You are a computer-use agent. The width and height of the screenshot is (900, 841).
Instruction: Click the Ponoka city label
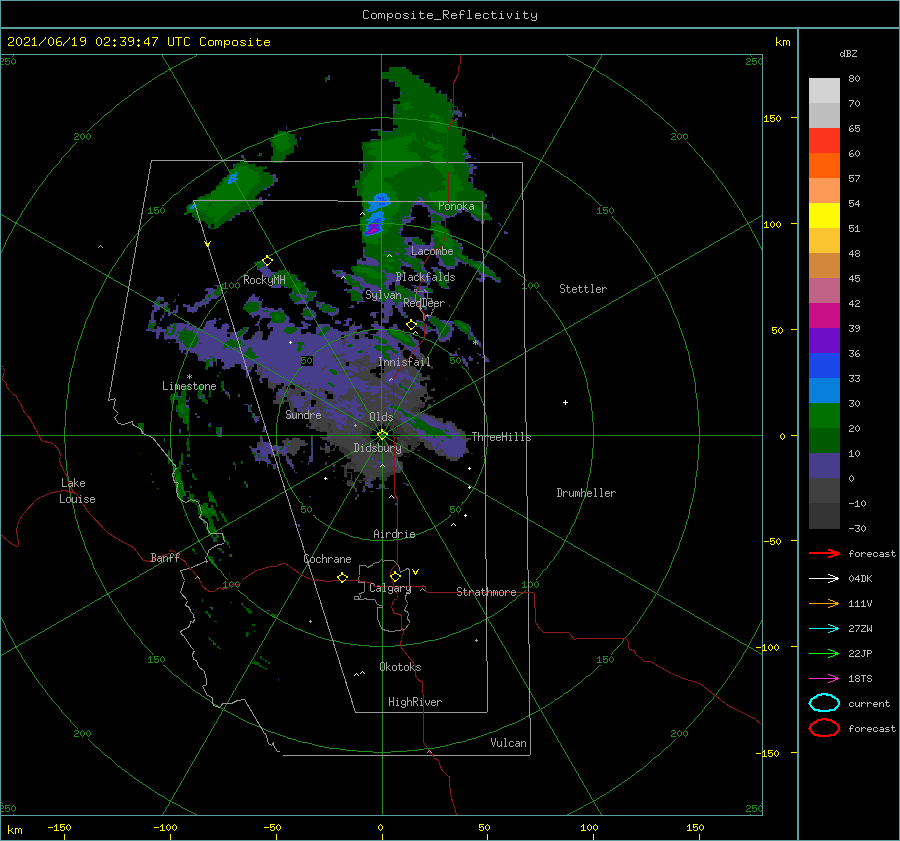(x=456, y=206)
